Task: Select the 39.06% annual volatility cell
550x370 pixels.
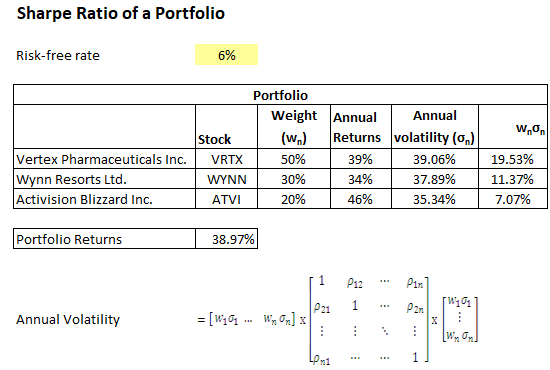Action: pos(435,159)
